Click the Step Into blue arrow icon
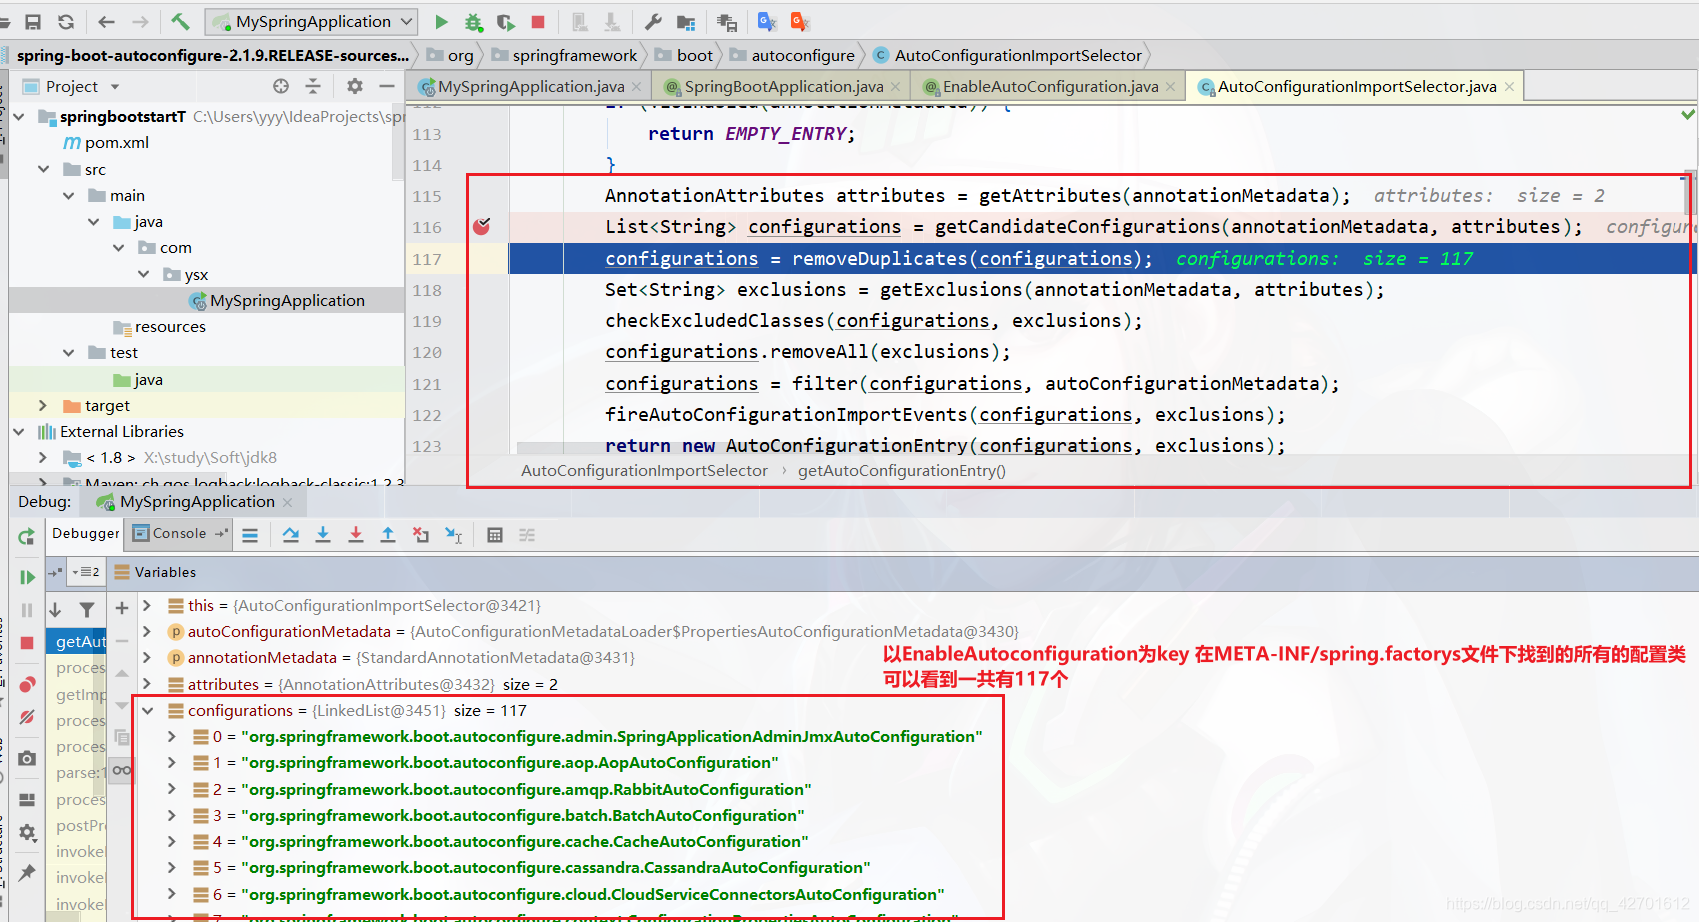This screenshot has height=922, width=1699. coord(323,535)
